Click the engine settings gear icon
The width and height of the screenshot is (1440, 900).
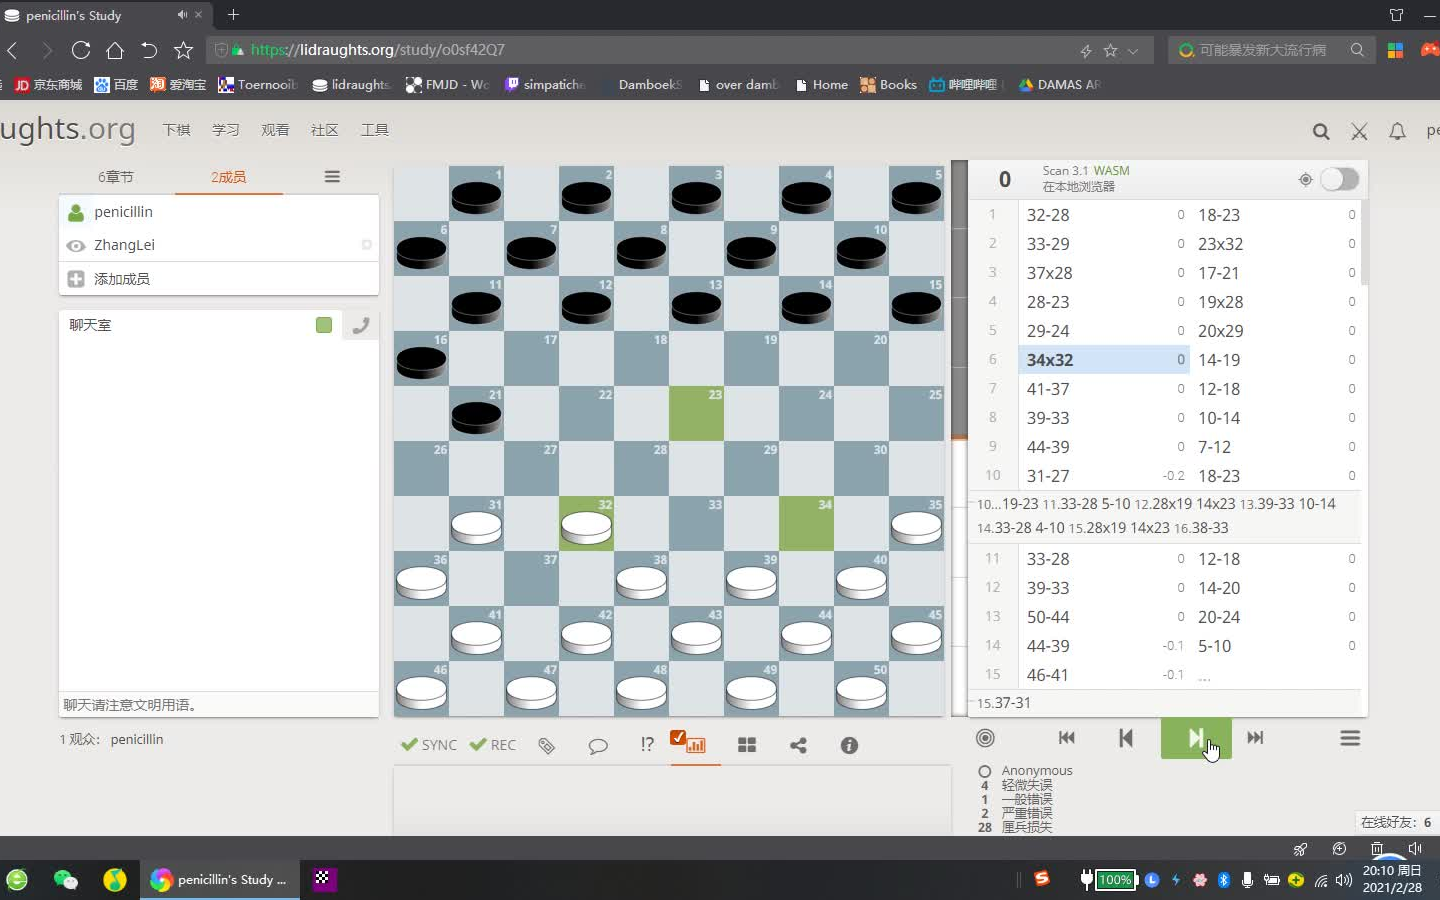[1305, 180]
